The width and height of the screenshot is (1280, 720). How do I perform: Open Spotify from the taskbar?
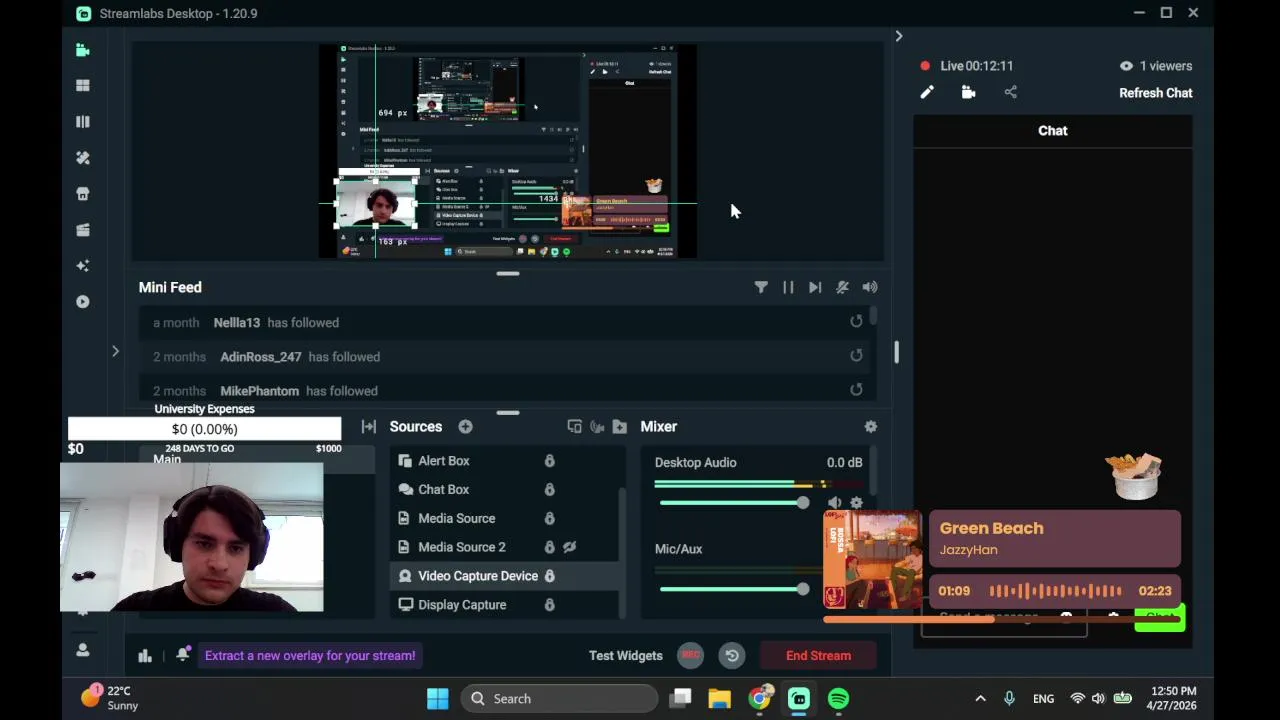[x=838, y=699]
